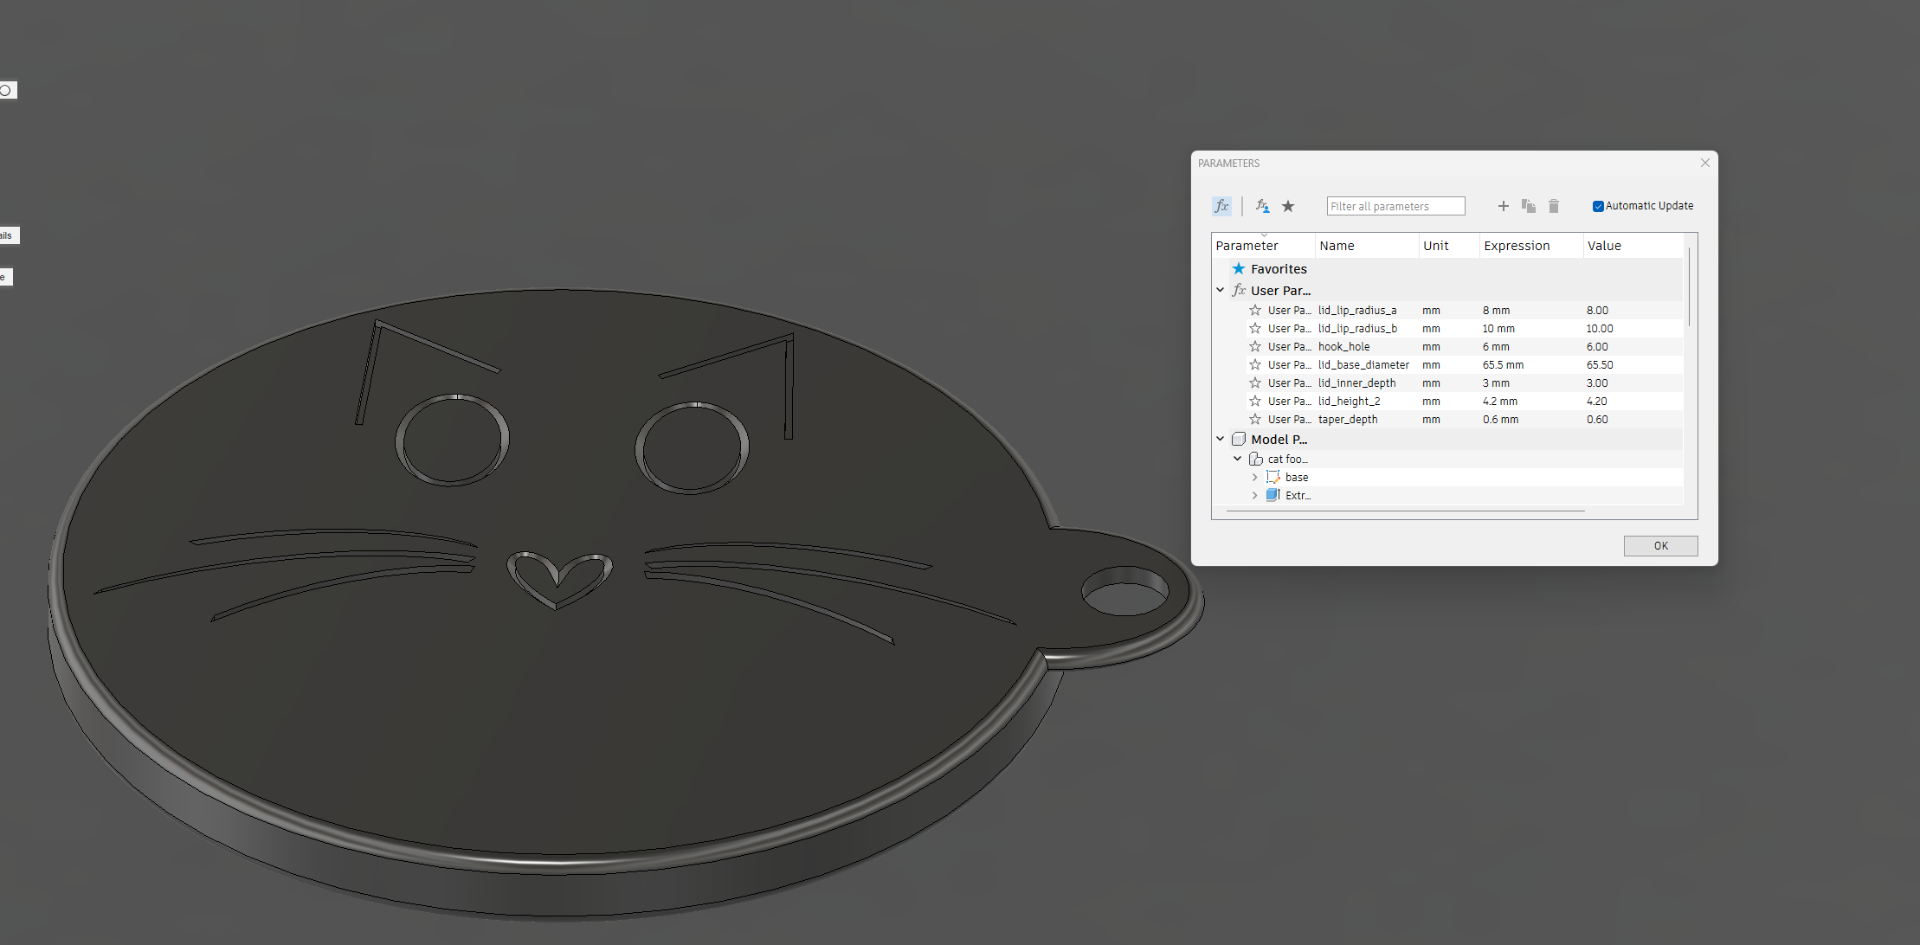
Task: Click the Extr... extrude feature icon
Action: tap(1273, 495)
